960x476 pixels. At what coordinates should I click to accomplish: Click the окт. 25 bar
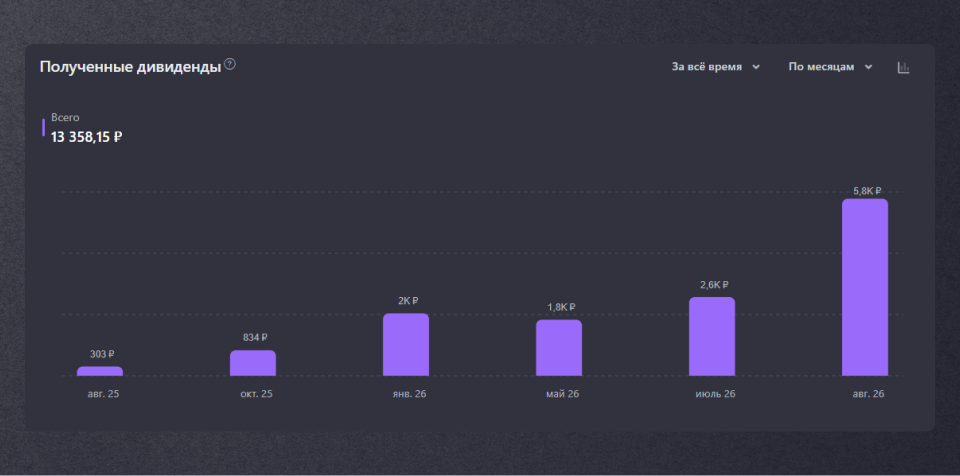pos(253,363)
